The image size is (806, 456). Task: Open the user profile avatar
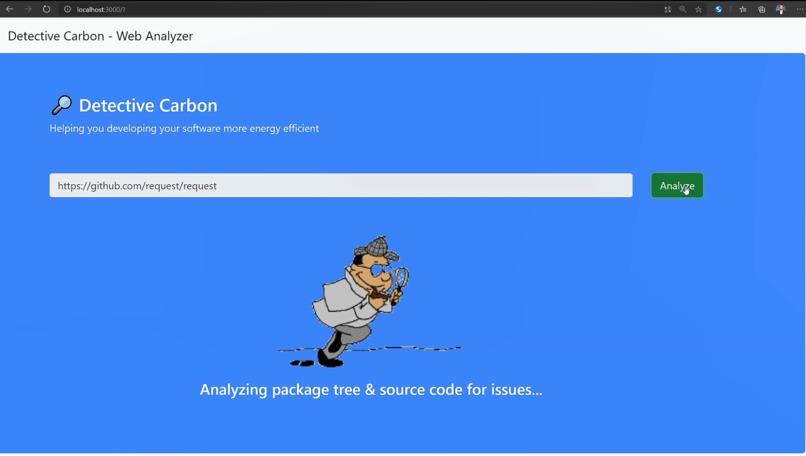tap(780, 9)
